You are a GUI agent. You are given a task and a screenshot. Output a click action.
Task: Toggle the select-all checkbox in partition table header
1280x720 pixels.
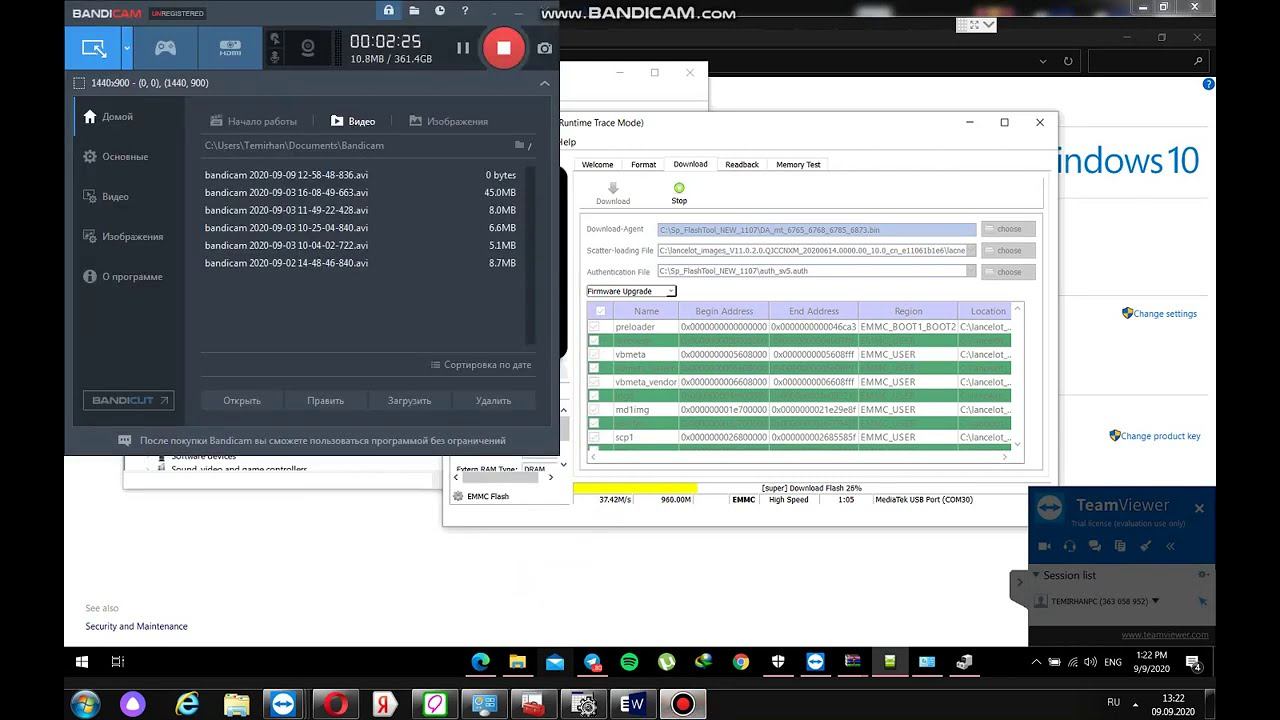(x=600, y=311)
